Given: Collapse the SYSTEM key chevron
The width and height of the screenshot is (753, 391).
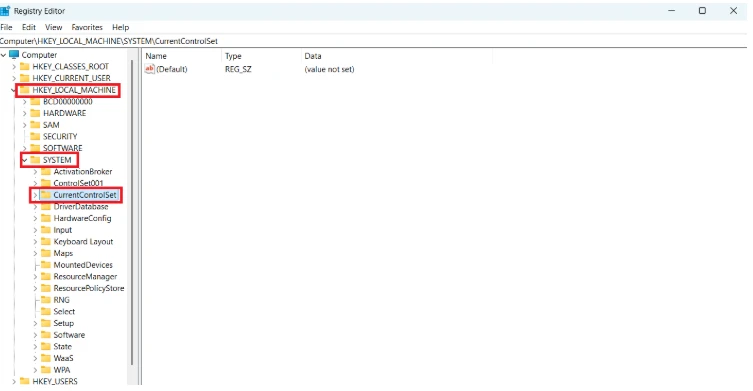Looking at the screenshot, I should click(24, 160).
